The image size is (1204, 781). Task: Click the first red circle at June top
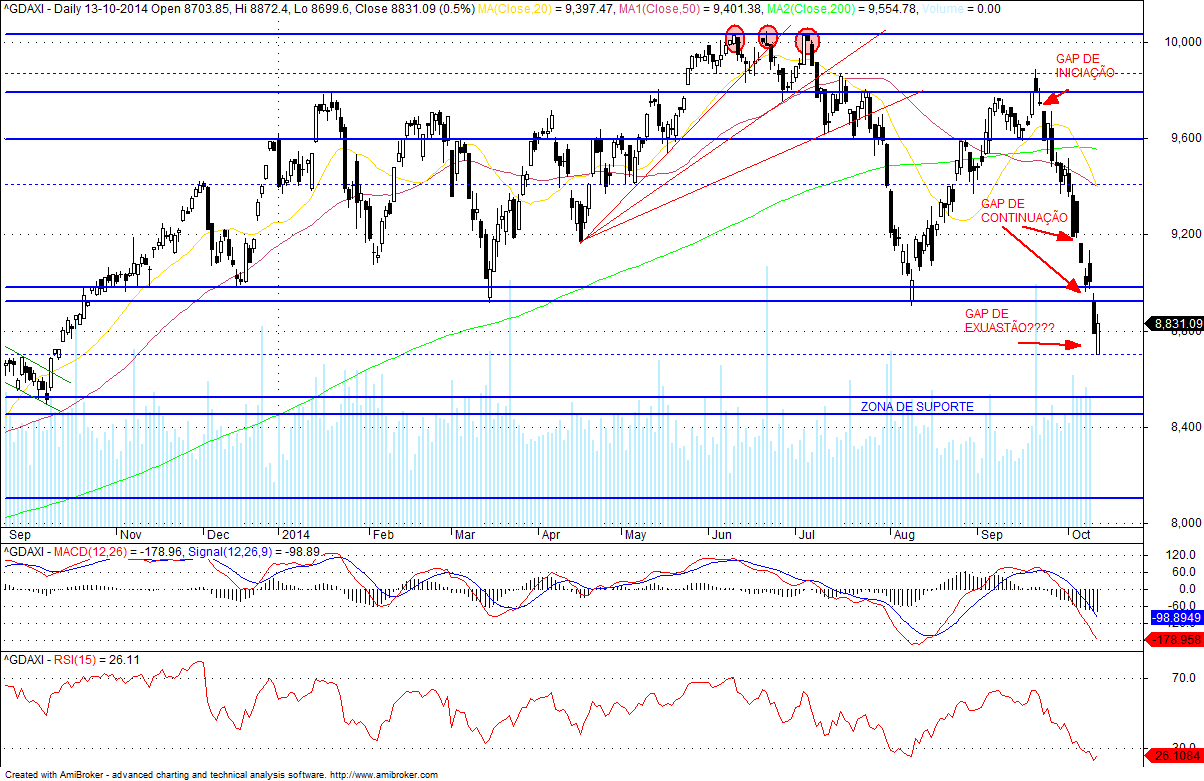pos(735,38)
